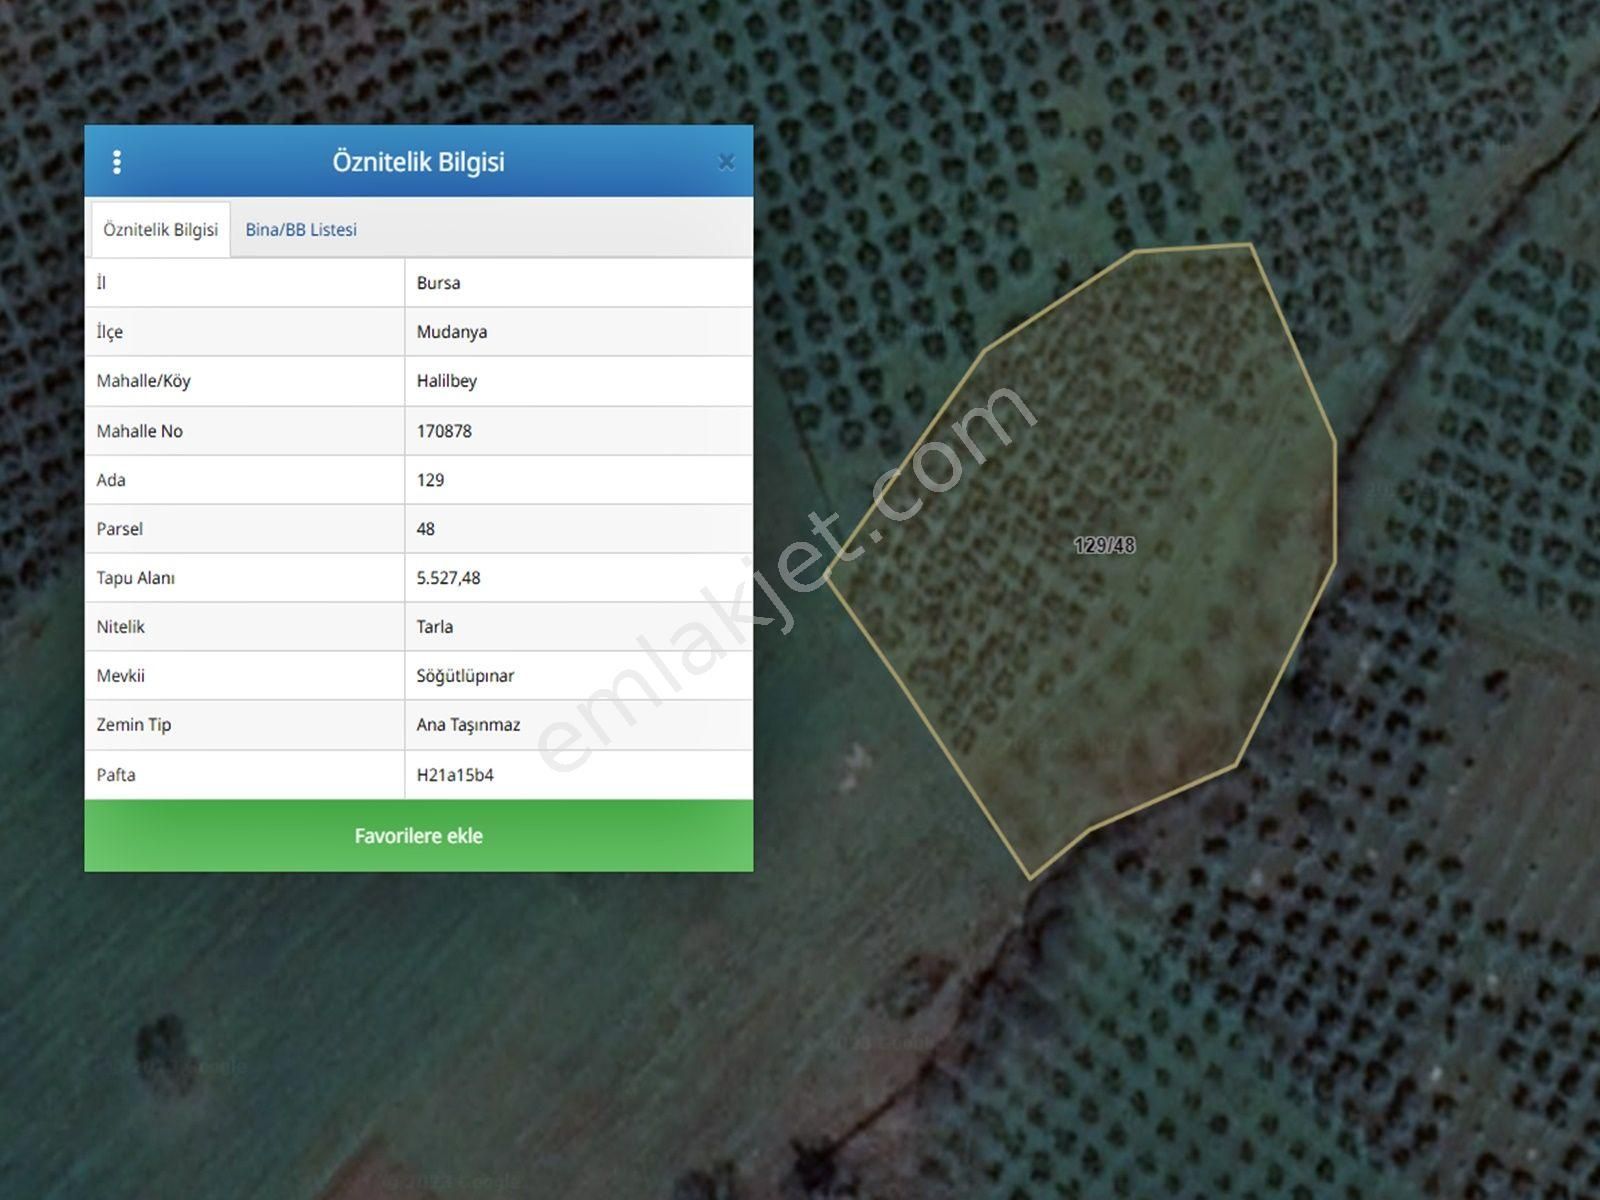The width and height of the screenshot is (1600, 1200).
Task: Click the Ada row label
Action: 111,480
